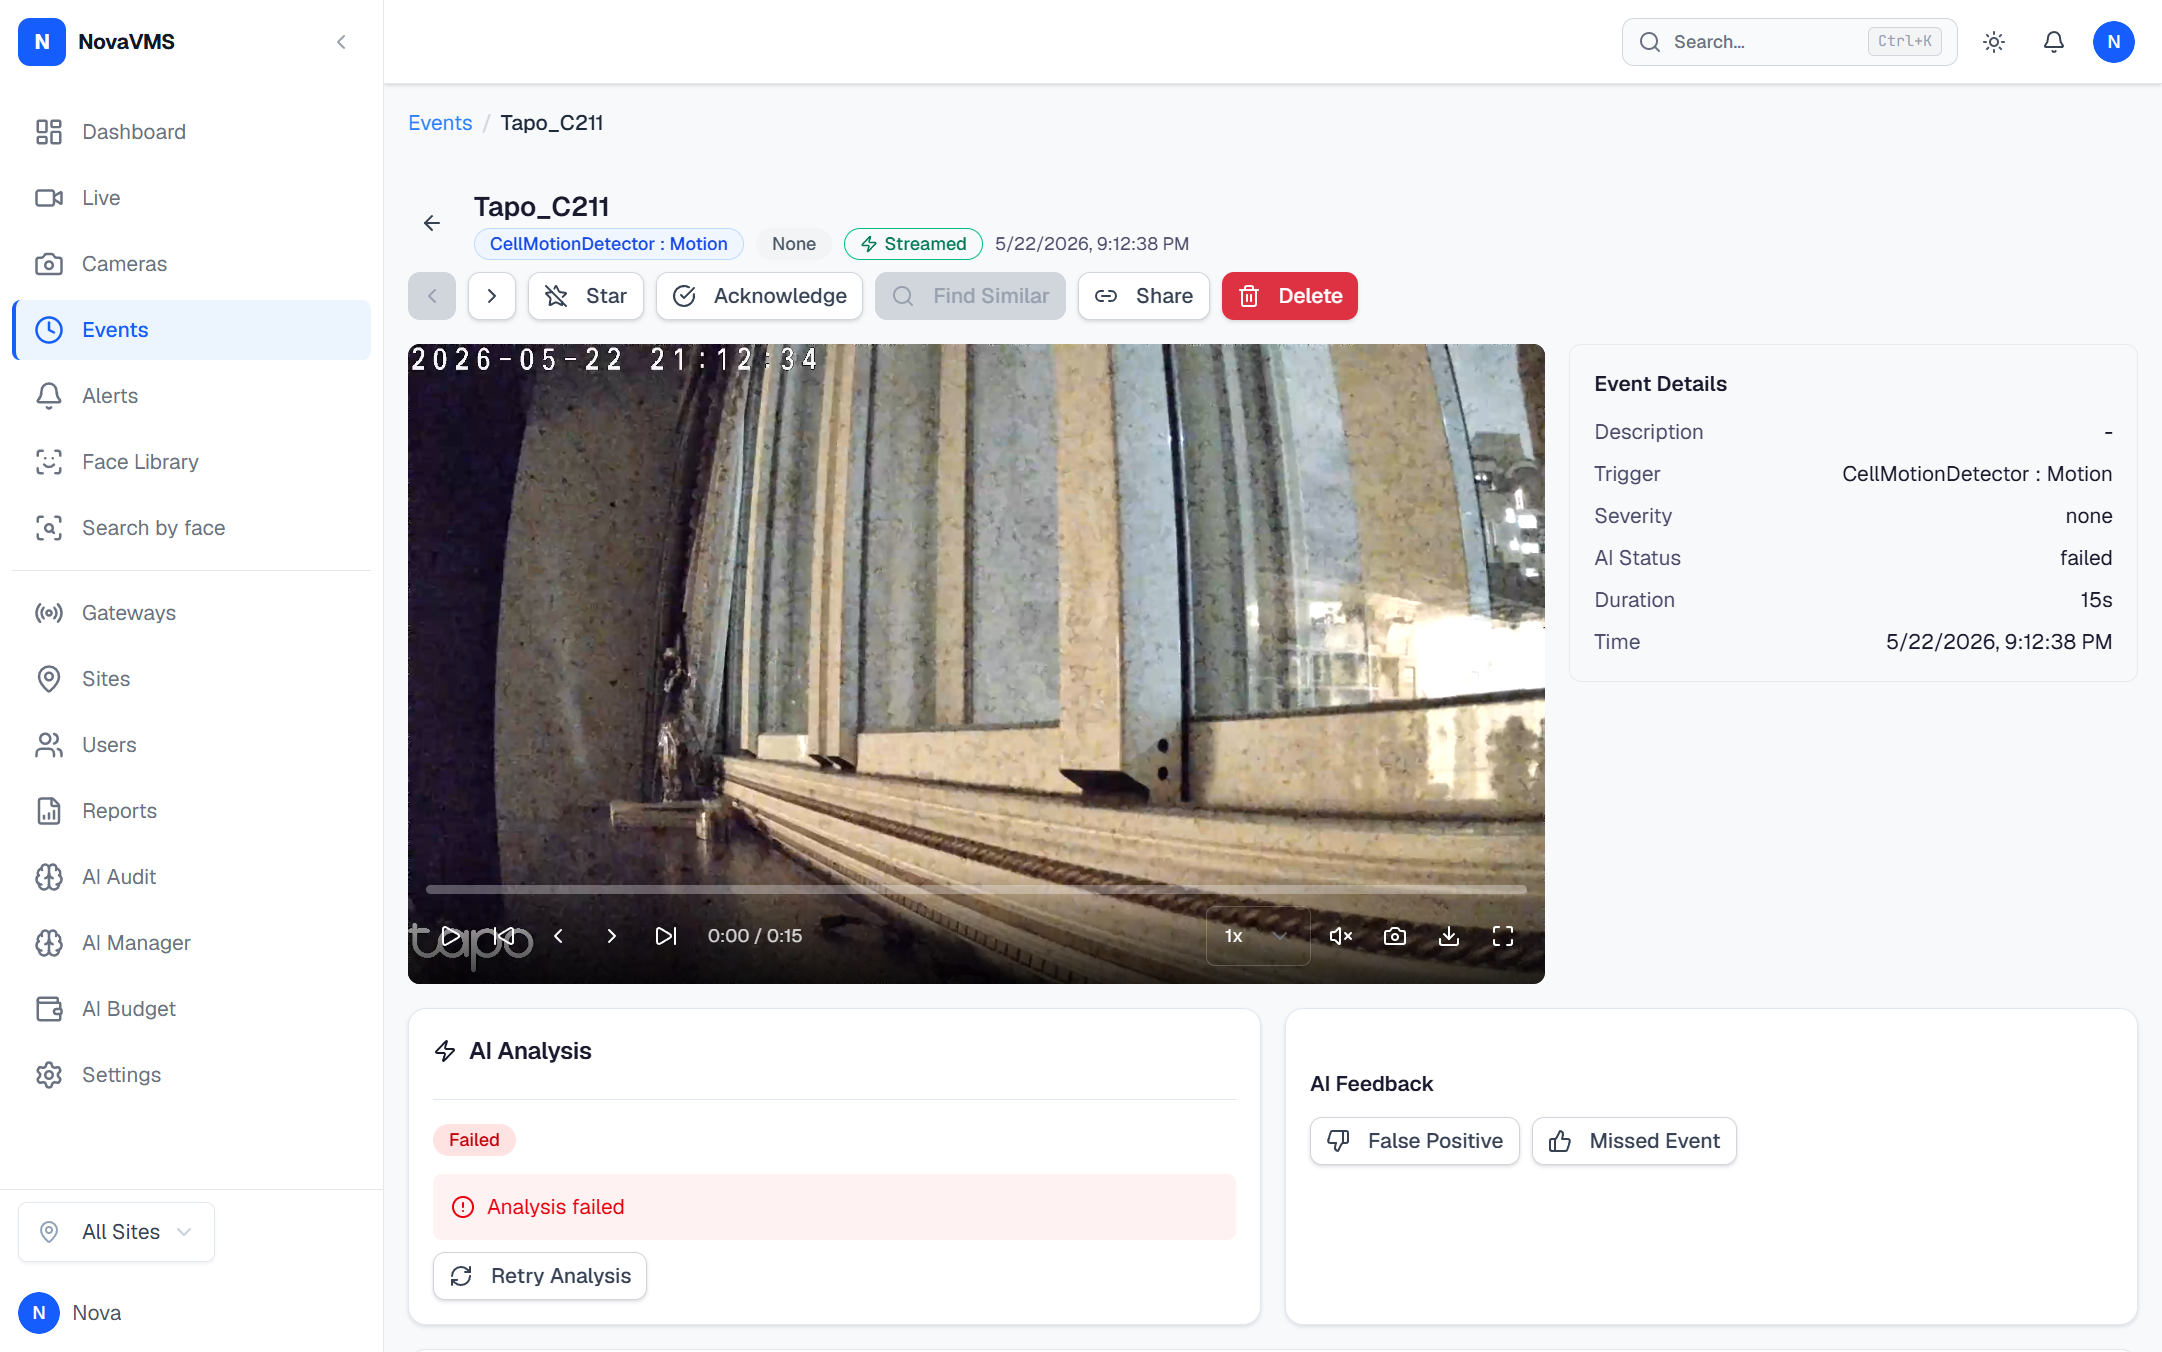Step back one frame
The width and height of the screenshot is (2162, 1352).
(559, 936)
